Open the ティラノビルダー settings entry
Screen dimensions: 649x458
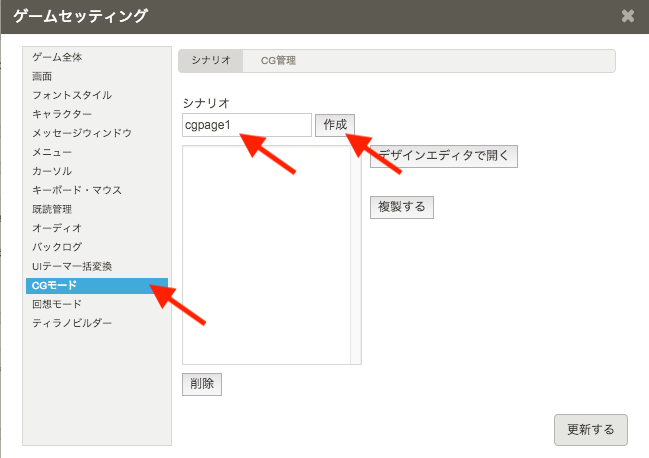72,323
